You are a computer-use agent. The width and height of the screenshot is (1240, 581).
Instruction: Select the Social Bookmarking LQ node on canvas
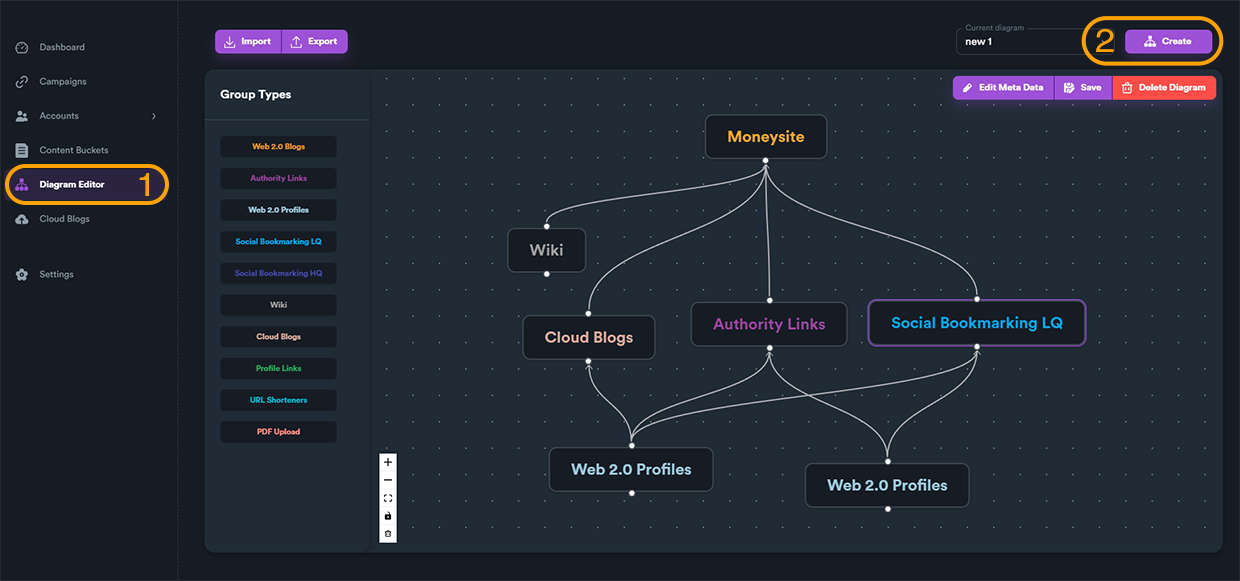tap(977, 323)
